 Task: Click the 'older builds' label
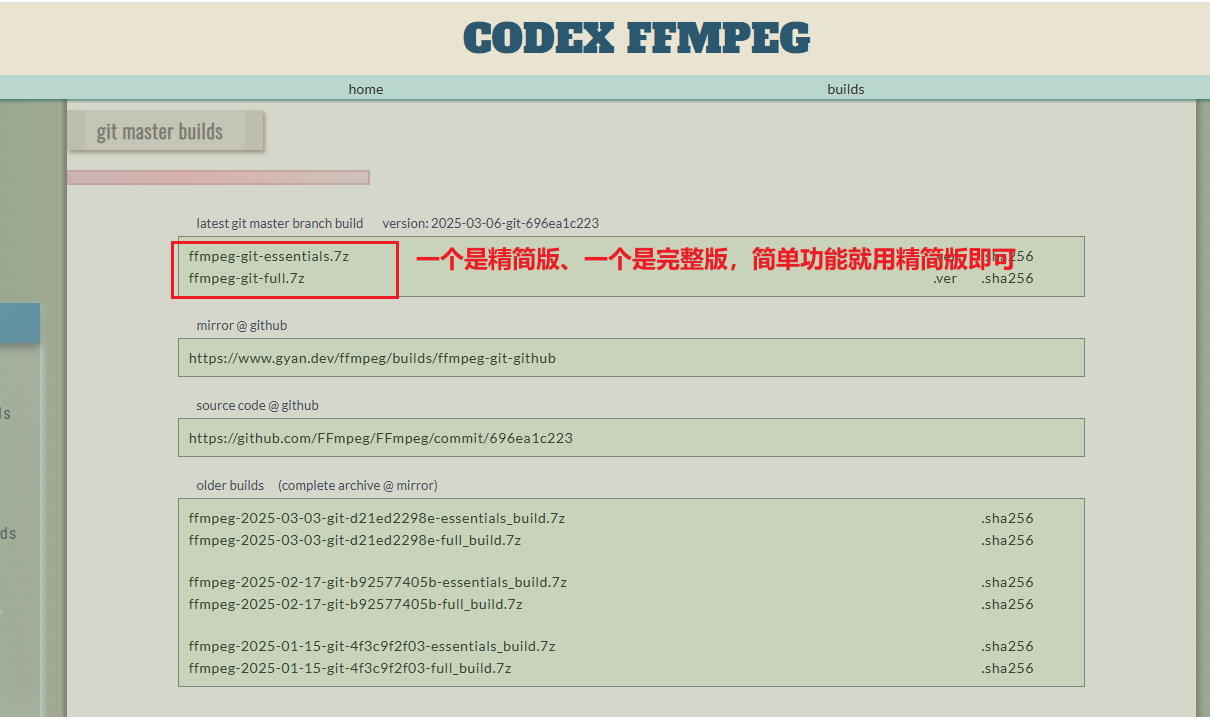coord(230,485)
